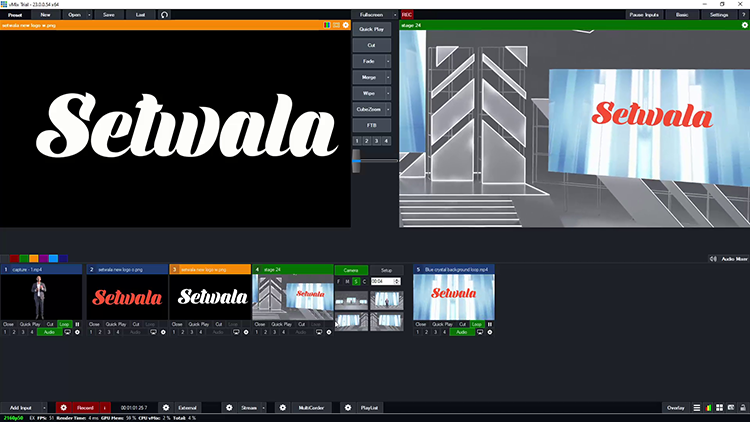Open gear settings for Blue crystal background input

[490, 331]
